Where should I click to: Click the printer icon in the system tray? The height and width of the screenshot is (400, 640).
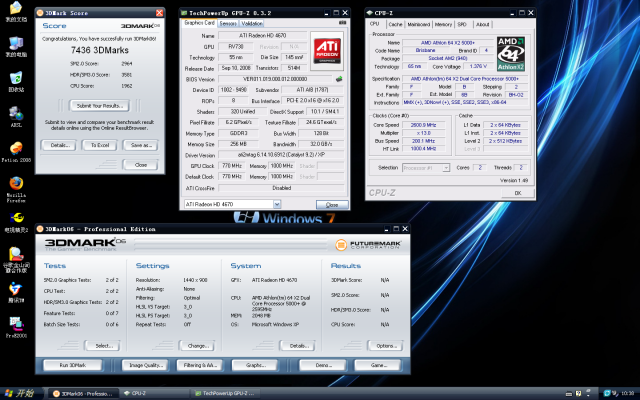pyautogui.click(x=569, y=393)
